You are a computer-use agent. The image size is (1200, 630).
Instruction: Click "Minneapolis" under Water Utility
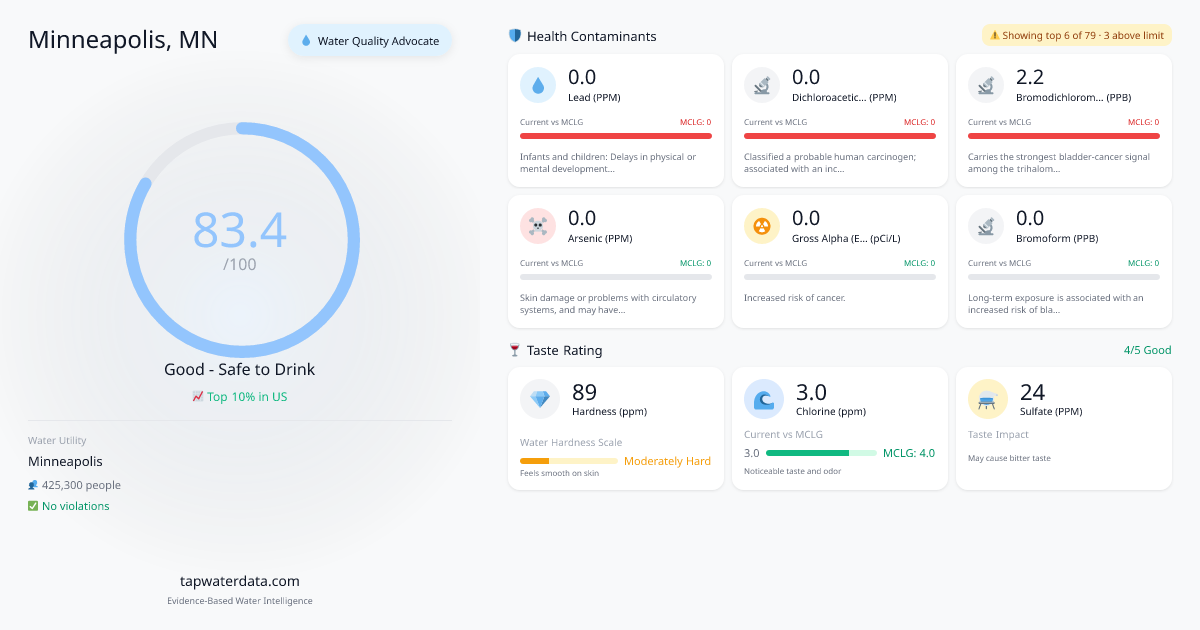tap(65, 461)
